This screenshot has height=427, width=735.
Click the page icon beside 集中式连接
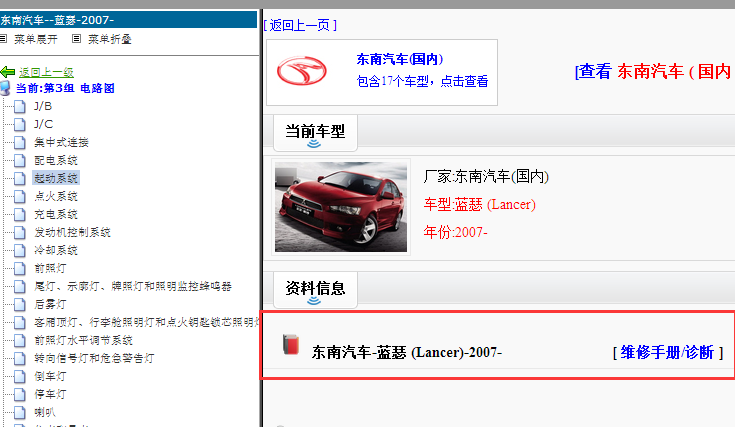coord(20,142)
